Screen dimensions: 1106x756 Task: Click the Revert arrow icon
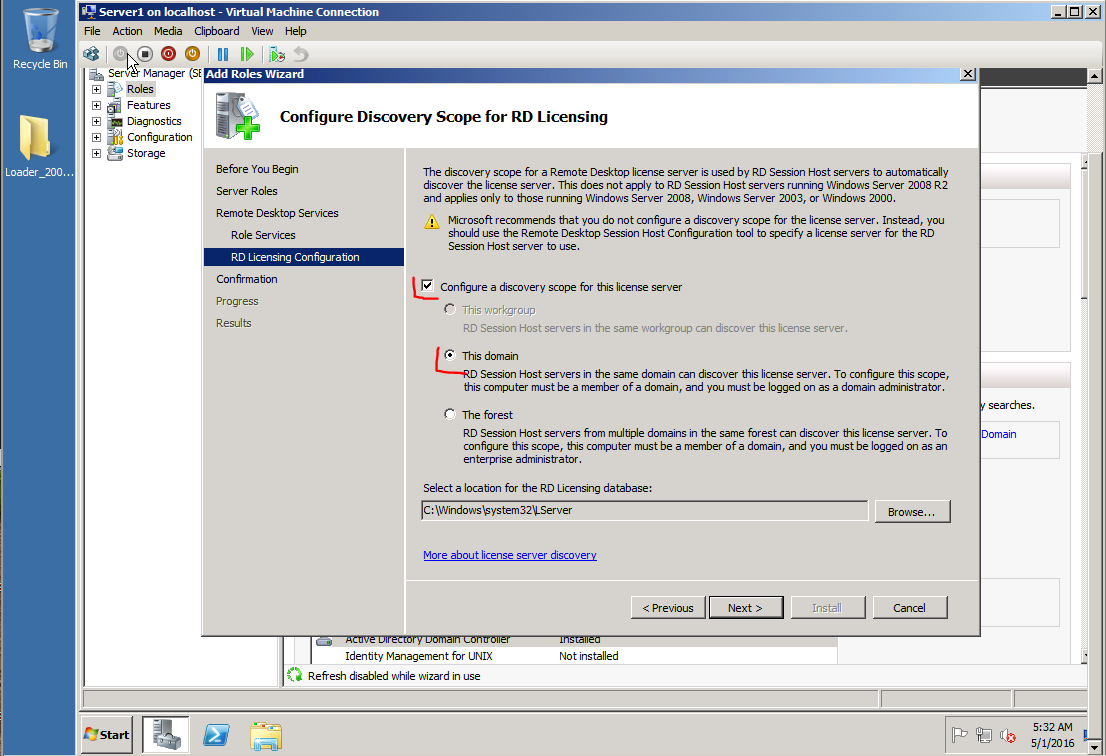(301, 54)
